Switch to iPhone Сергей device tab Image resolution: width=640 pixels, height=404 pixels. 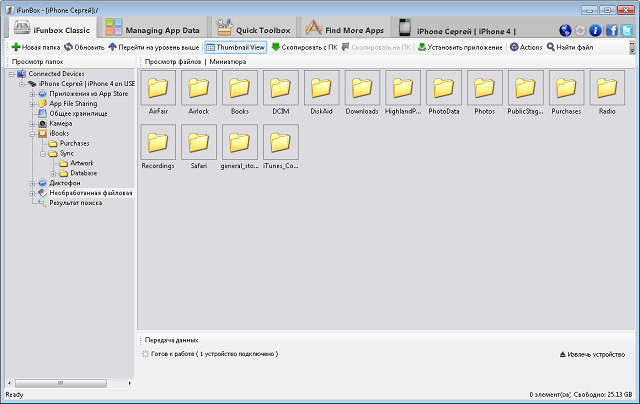pyautogui.click(x=457, y=29)
